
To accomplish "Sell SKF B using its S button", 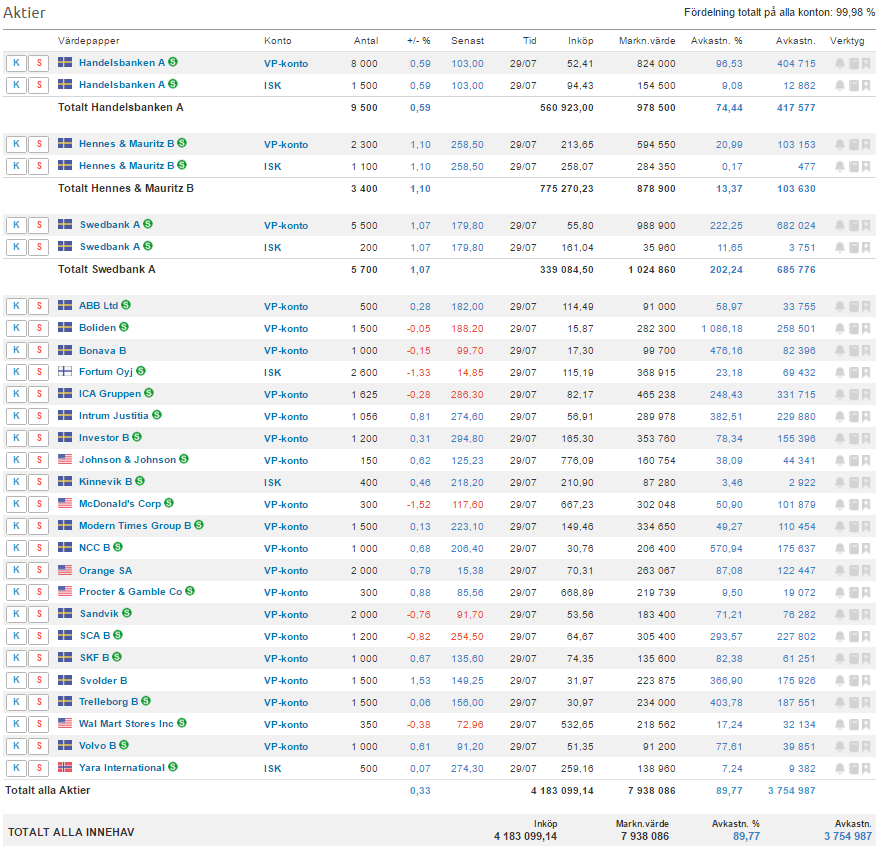I will [39, 658].
